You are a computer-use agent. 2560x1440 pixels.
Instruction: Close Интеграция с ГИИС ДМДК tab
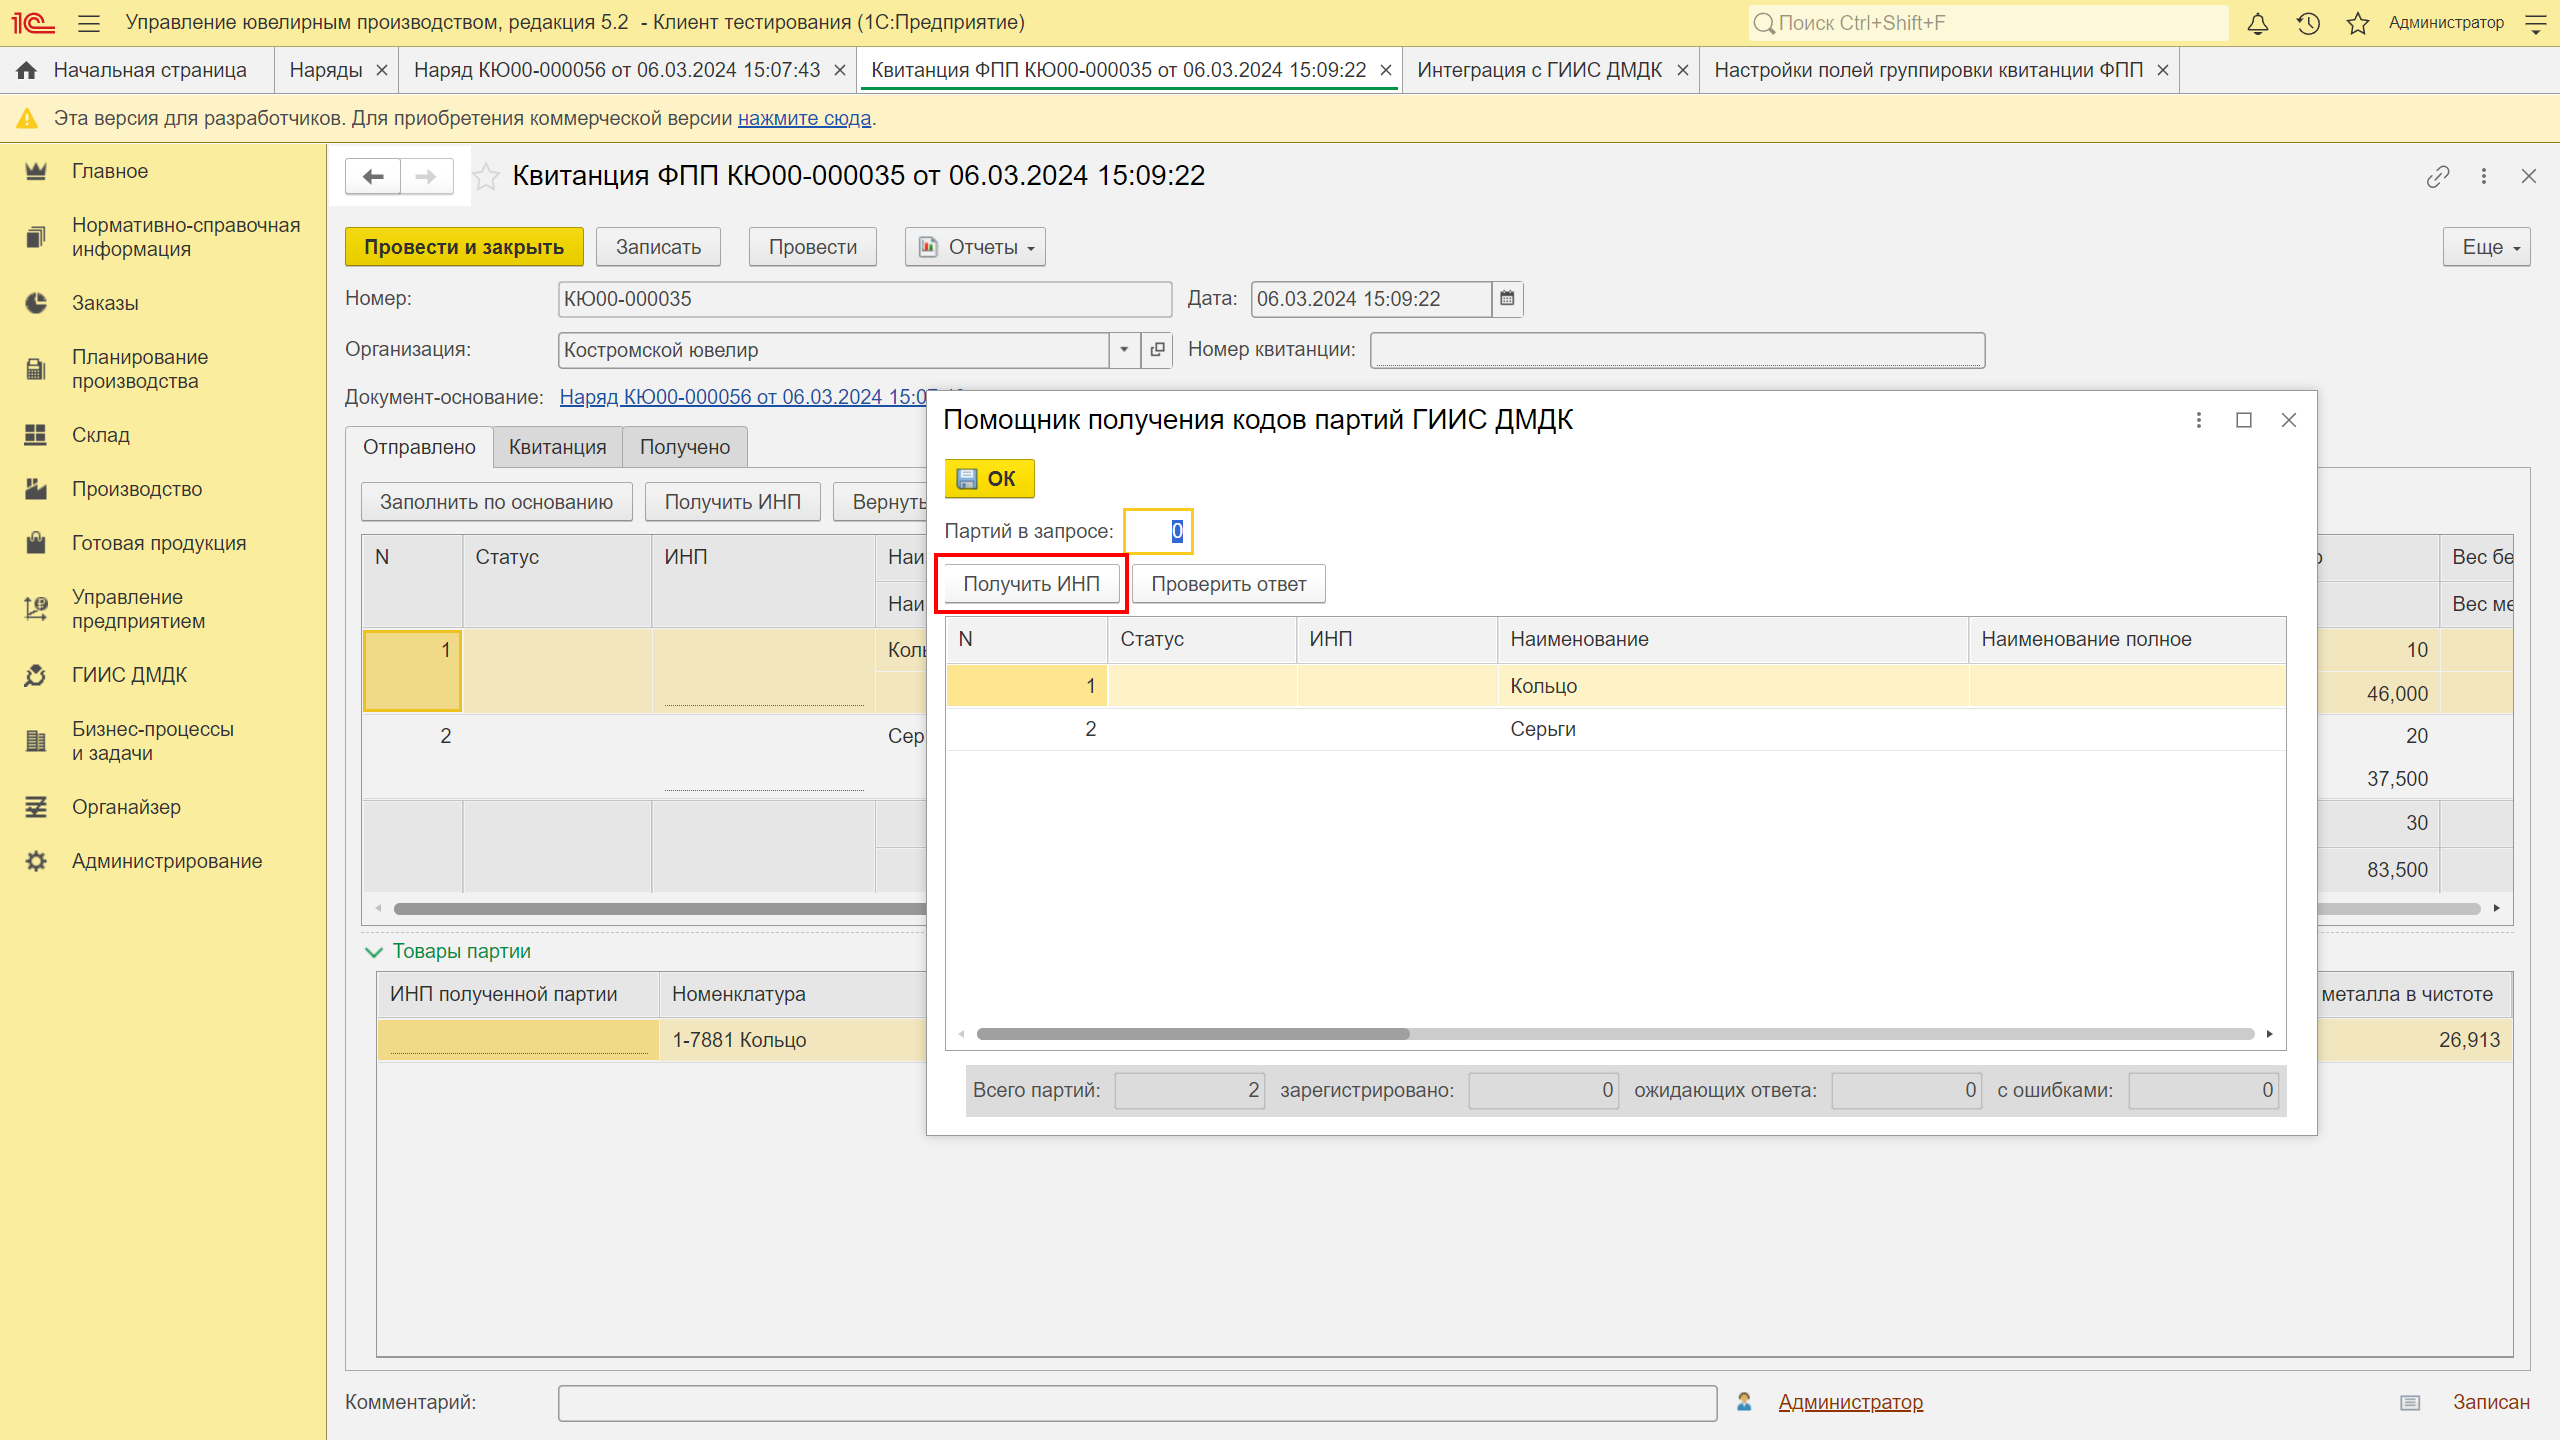coord(1683,70)
